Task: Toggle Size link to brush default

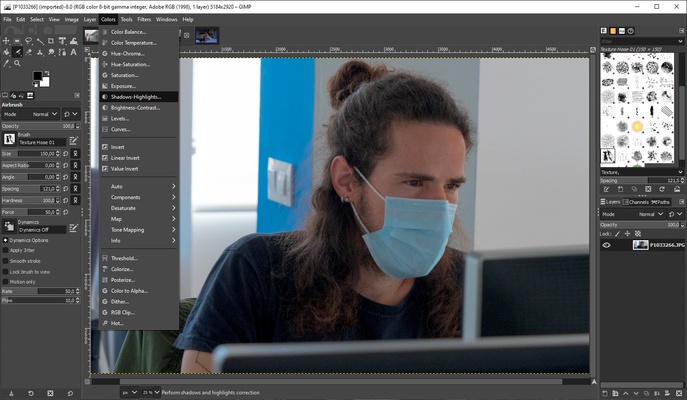Action: [x=75, y=154]
